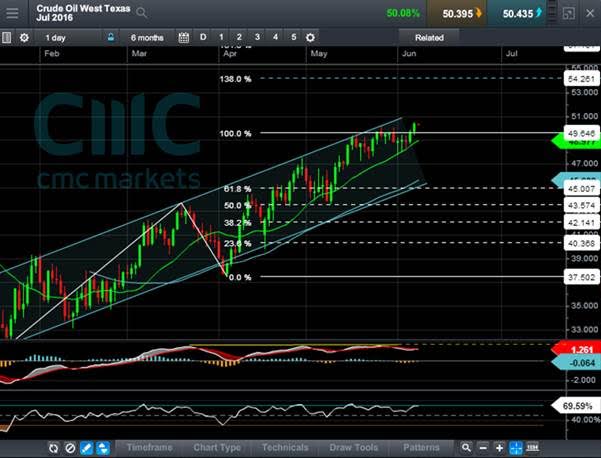
Task: Select chart preset 1
Action: 221,37
